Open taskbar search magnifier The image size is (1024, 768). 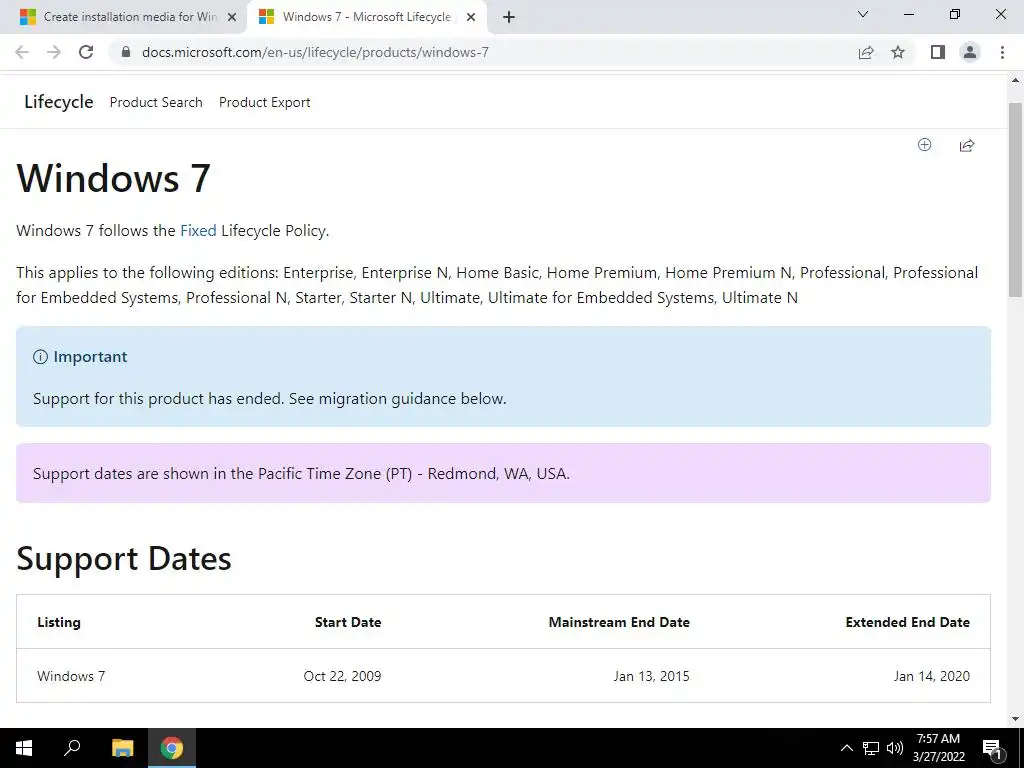pyautogui.click(x=72, y=748)
